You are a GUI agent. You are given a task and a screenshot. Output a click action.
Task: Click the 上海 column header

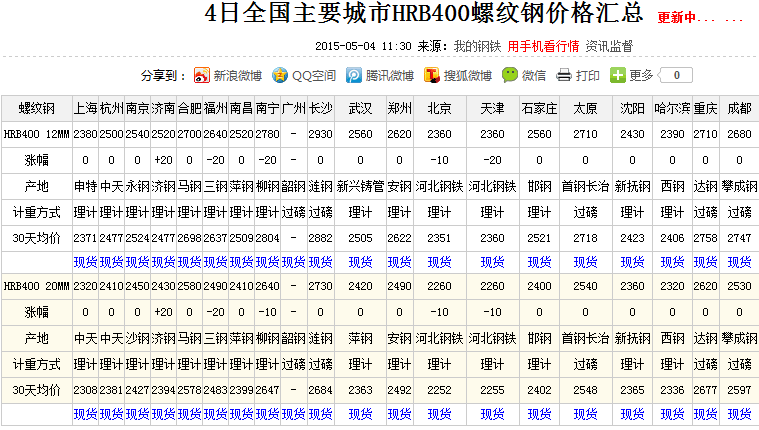click(x=86, y=108)
